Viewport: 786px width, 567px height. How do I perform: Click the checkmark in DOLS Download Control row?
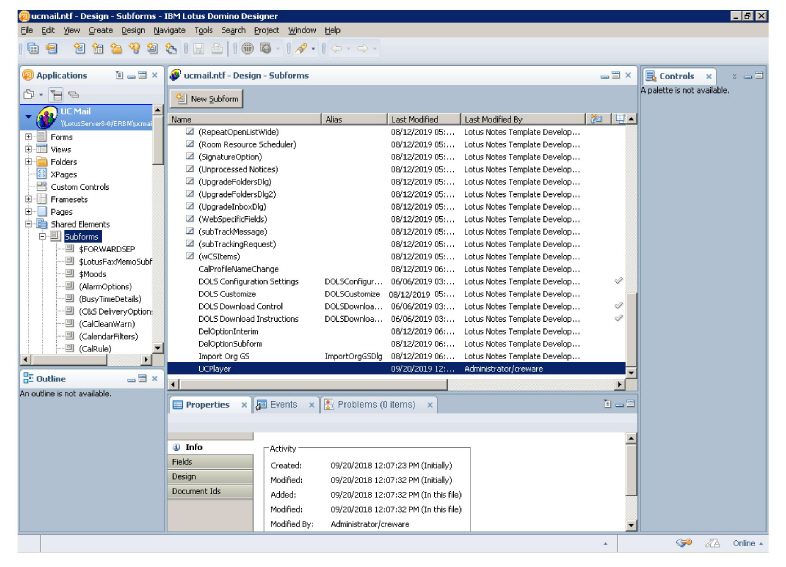coord(619,306)
